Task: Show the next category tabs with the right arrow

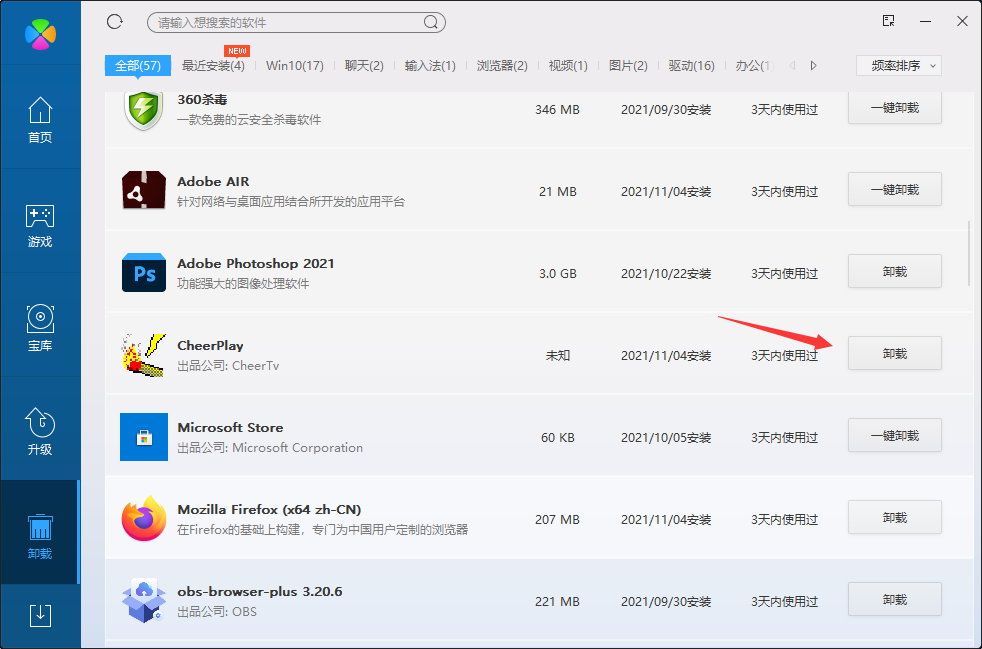Action: pyautogui.click(x=814, y=65)
